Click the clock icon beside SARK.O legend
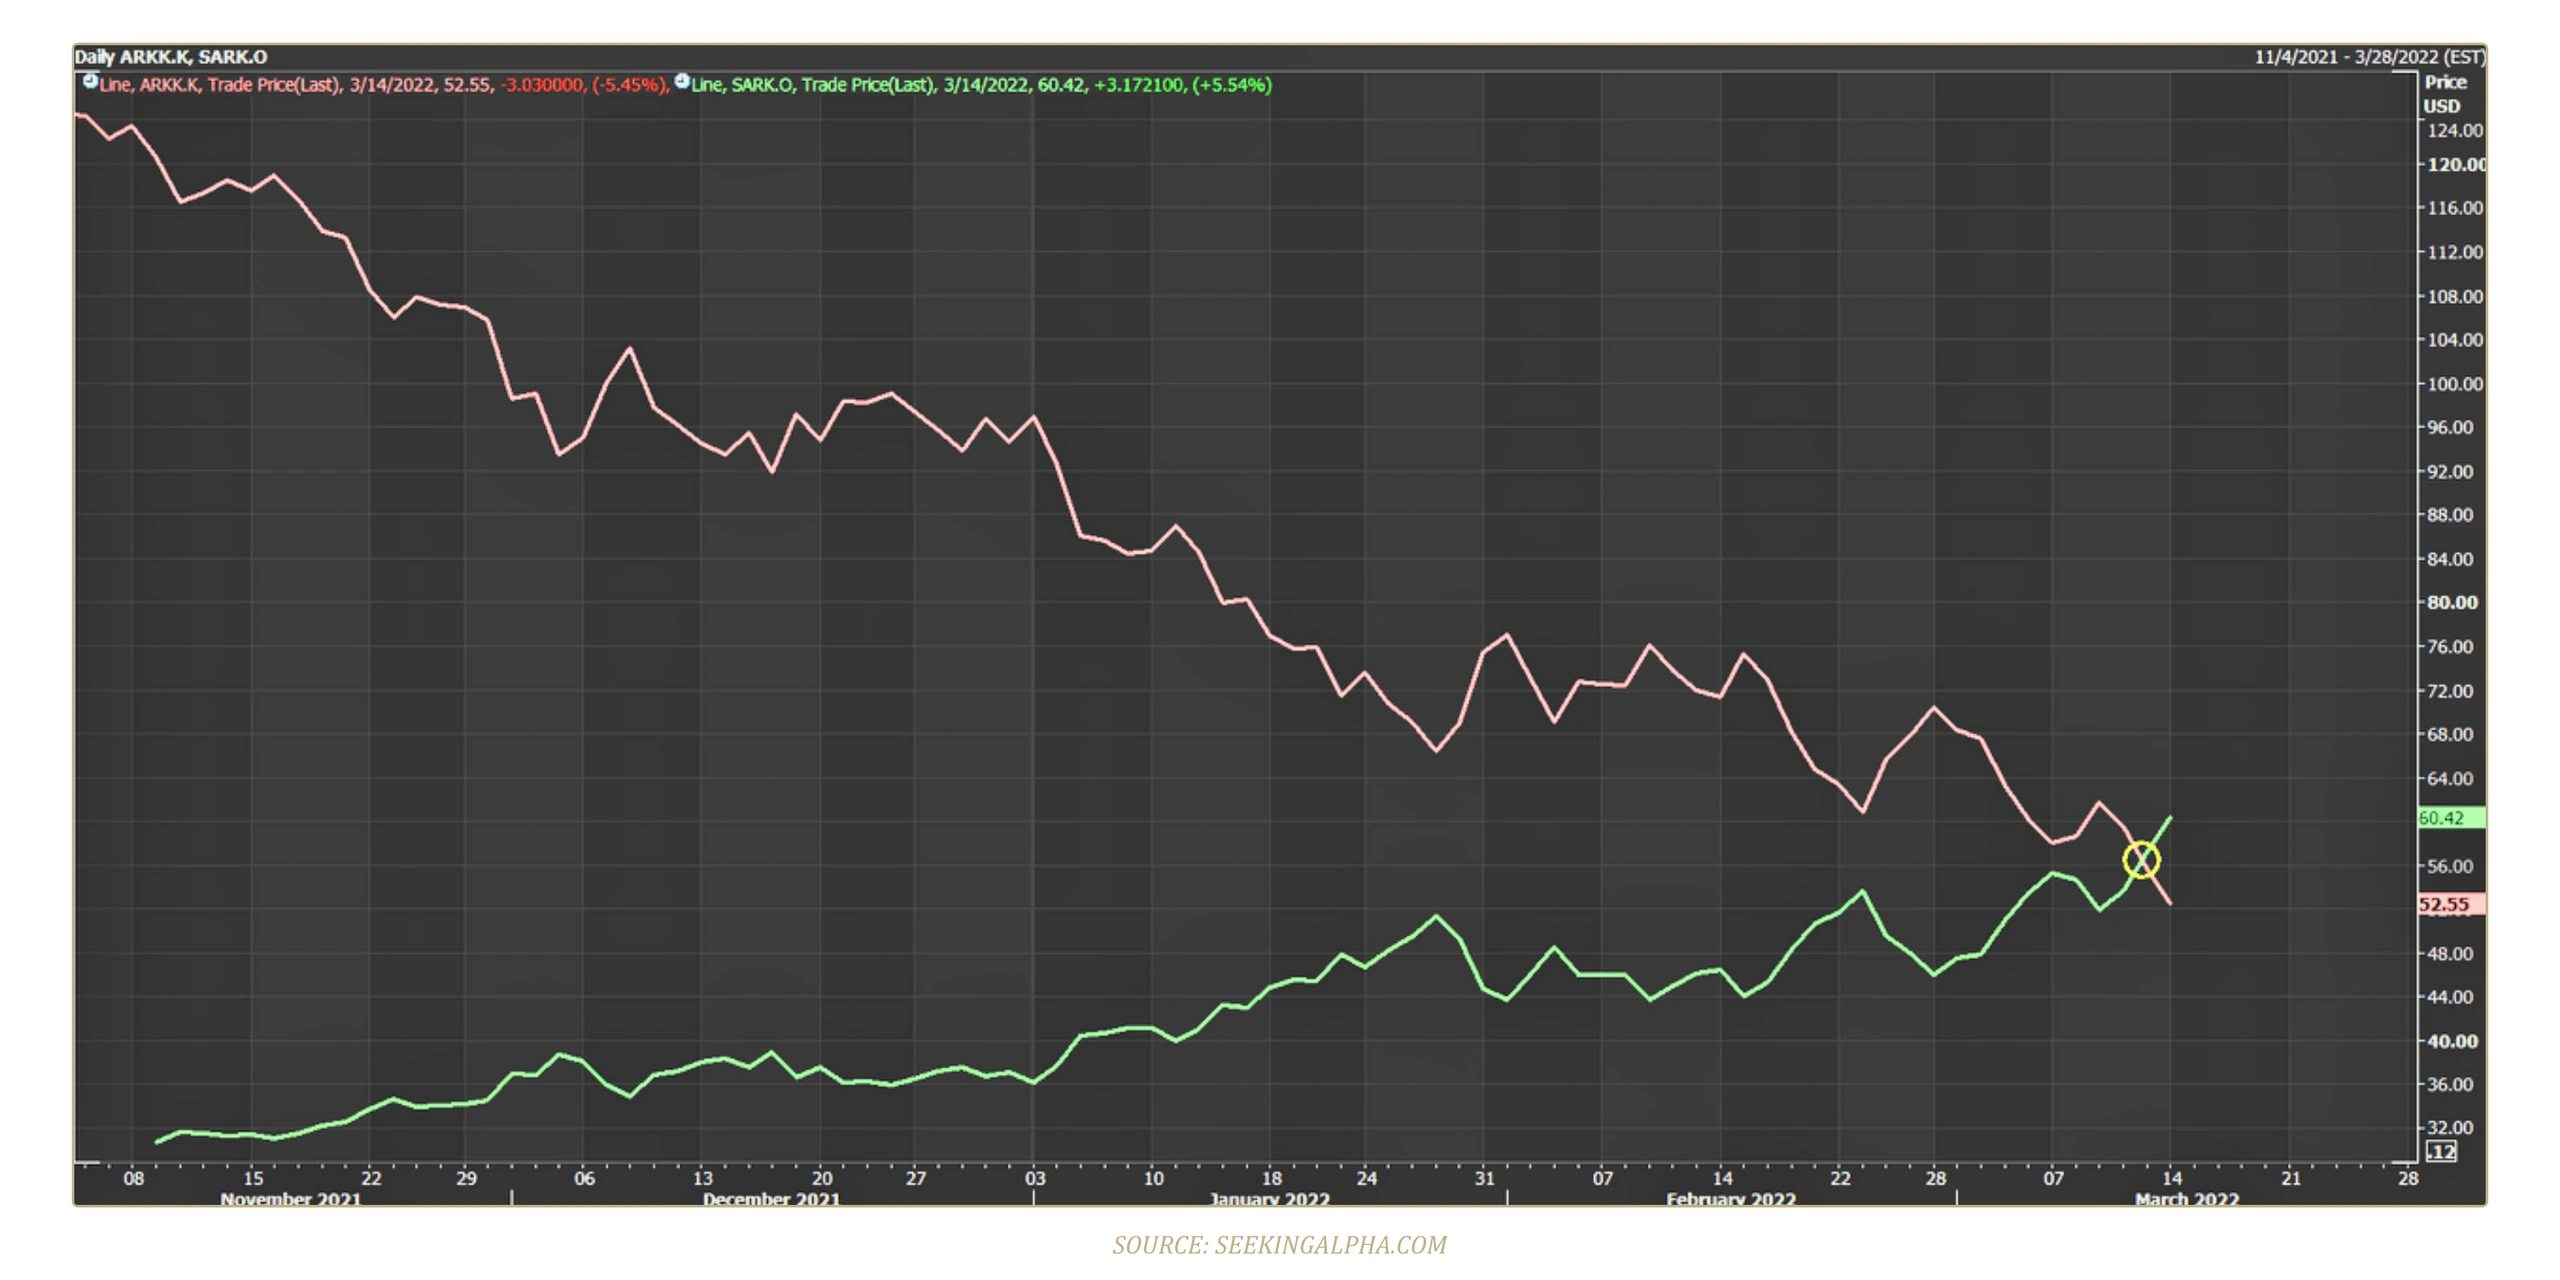The width and height of the screenshot is (2560, 1280). (682, 82)
